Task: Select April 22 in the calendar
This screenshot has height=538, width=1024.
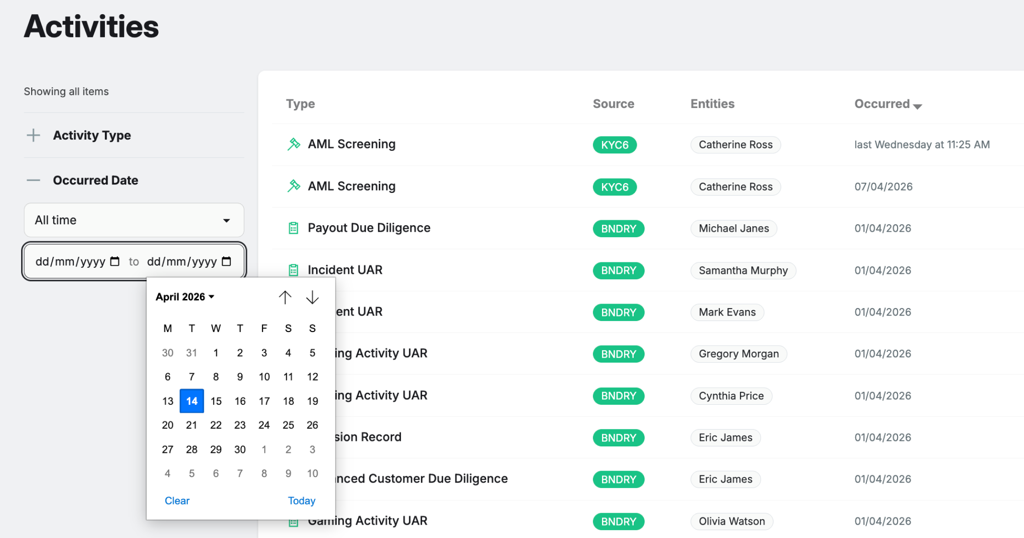Action: point(216,425)
